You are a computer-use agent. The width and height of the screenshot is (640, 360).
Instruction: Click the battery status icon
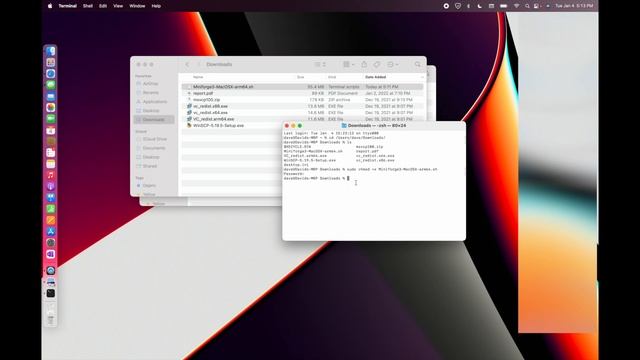[x=504, y=6]
